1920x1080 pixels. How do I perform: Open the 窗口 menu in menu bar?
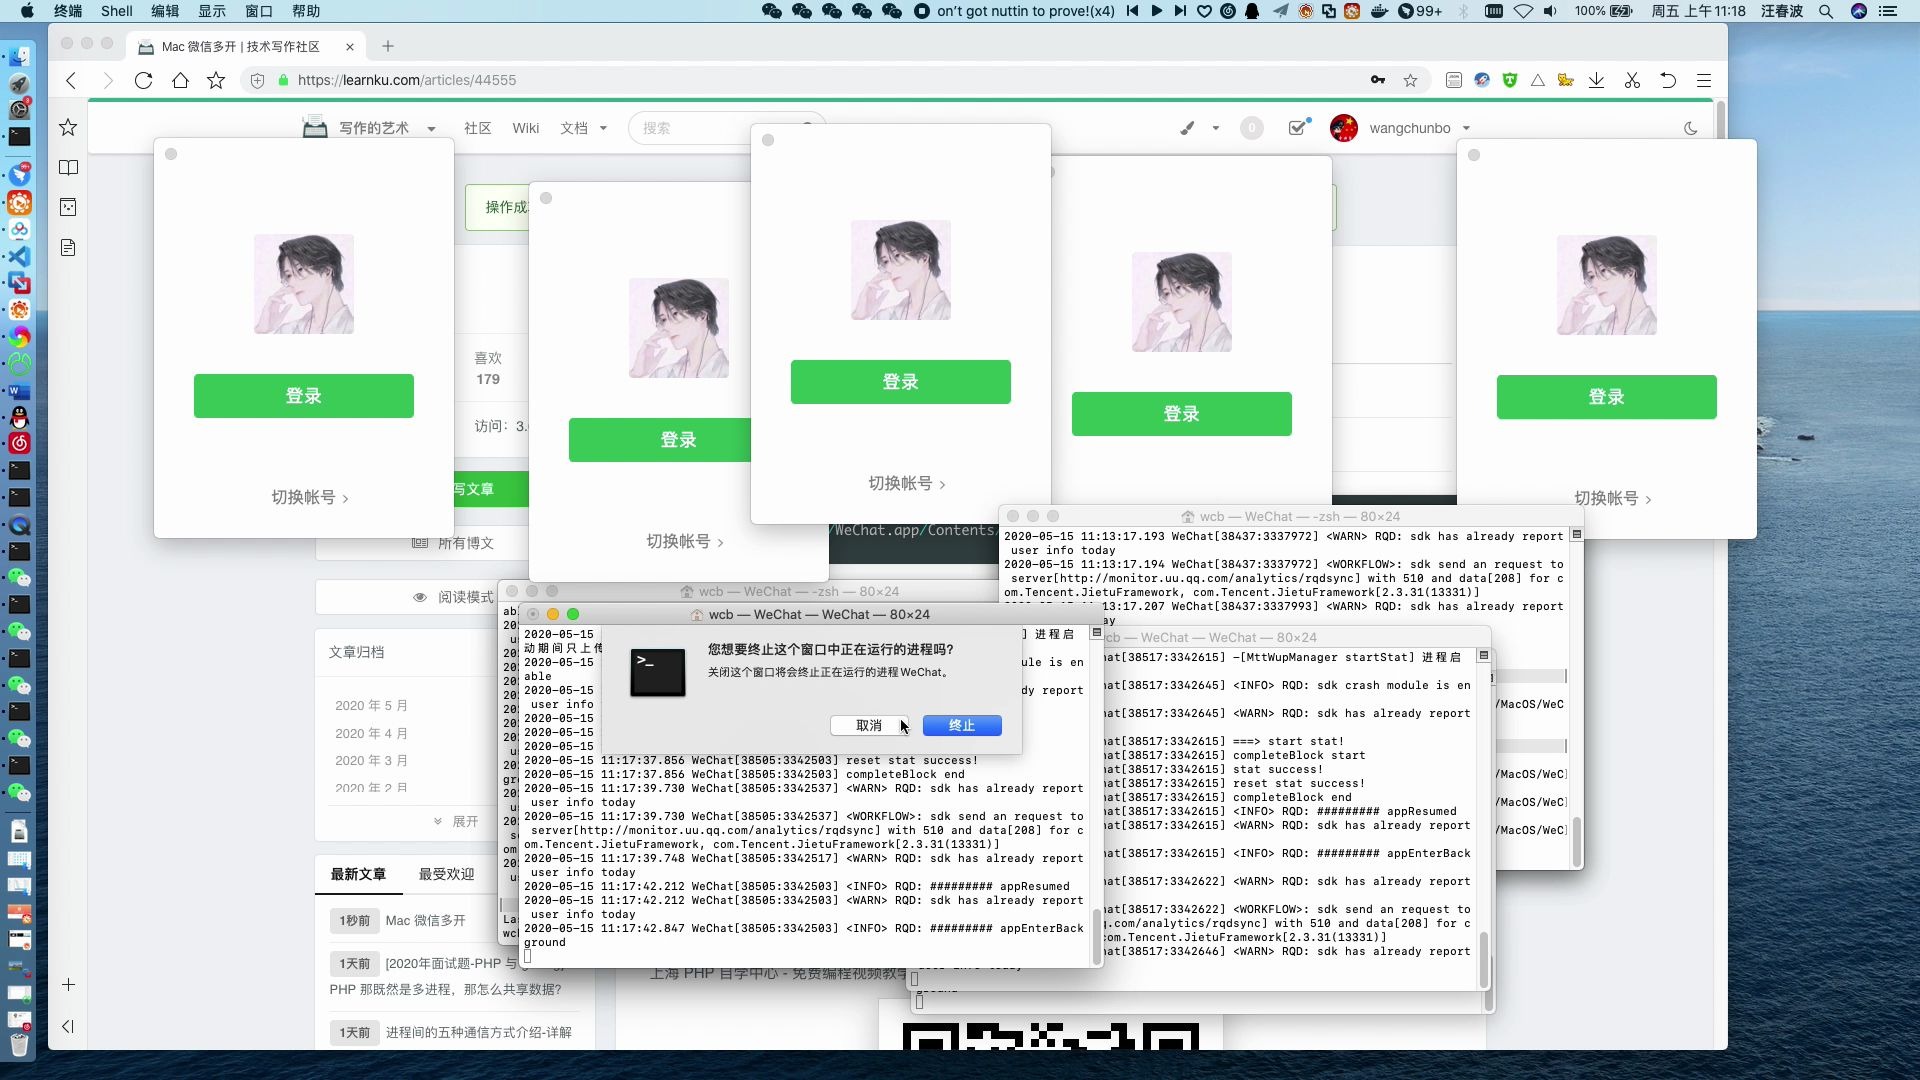click(259, 11)
